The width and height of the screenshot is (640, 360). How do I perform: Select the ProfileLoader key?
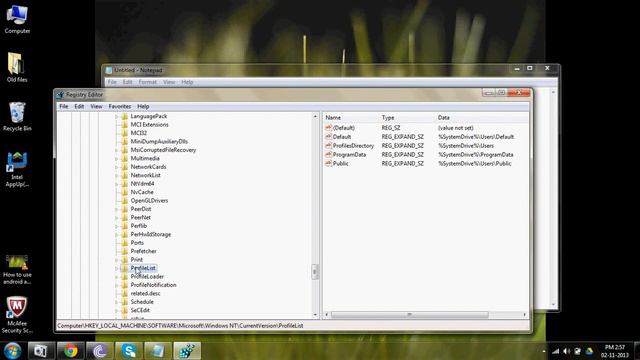(147, 277)
